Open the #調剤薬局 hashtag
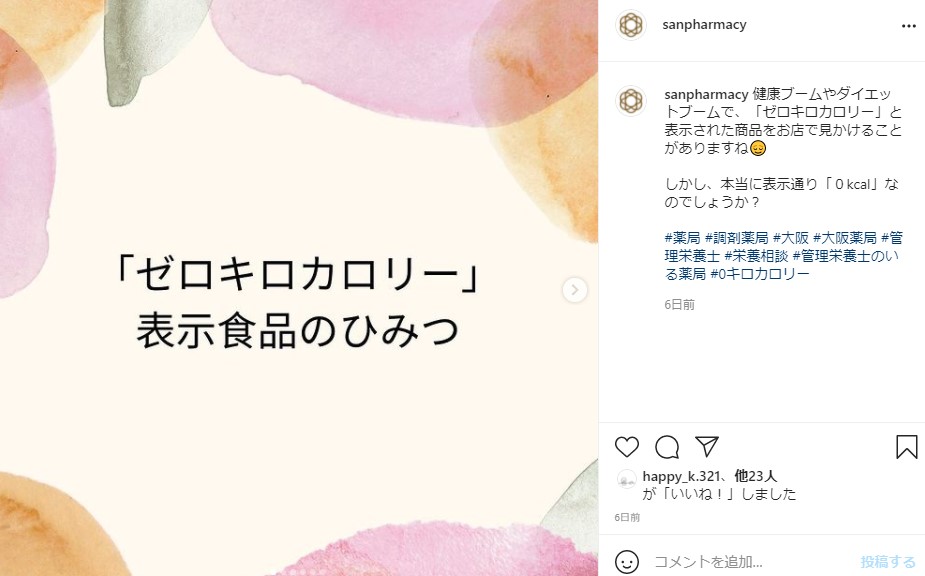This screenshot has width=925, height=576. pyautogui.click(x=736, y=238)
